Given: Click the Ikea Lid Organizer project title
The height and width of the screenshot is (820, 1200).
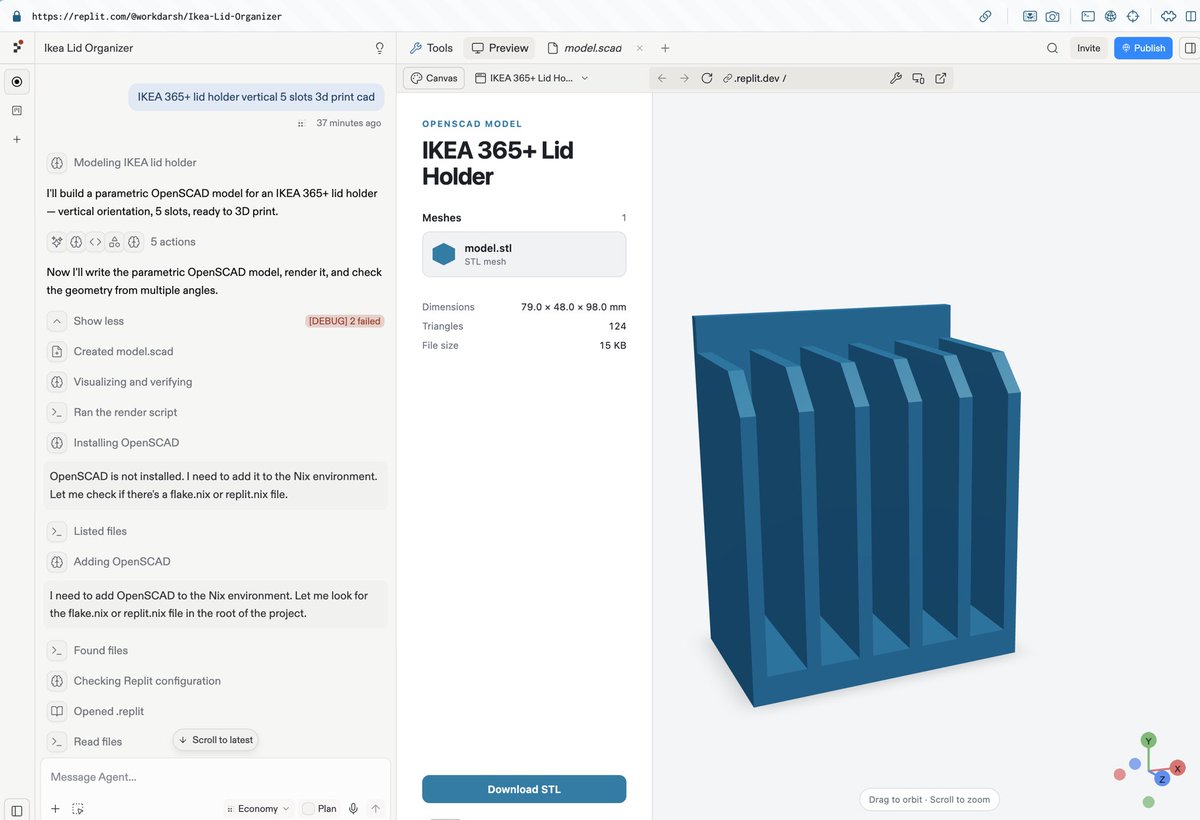Looking at the screenshot, I should [89, 48].
